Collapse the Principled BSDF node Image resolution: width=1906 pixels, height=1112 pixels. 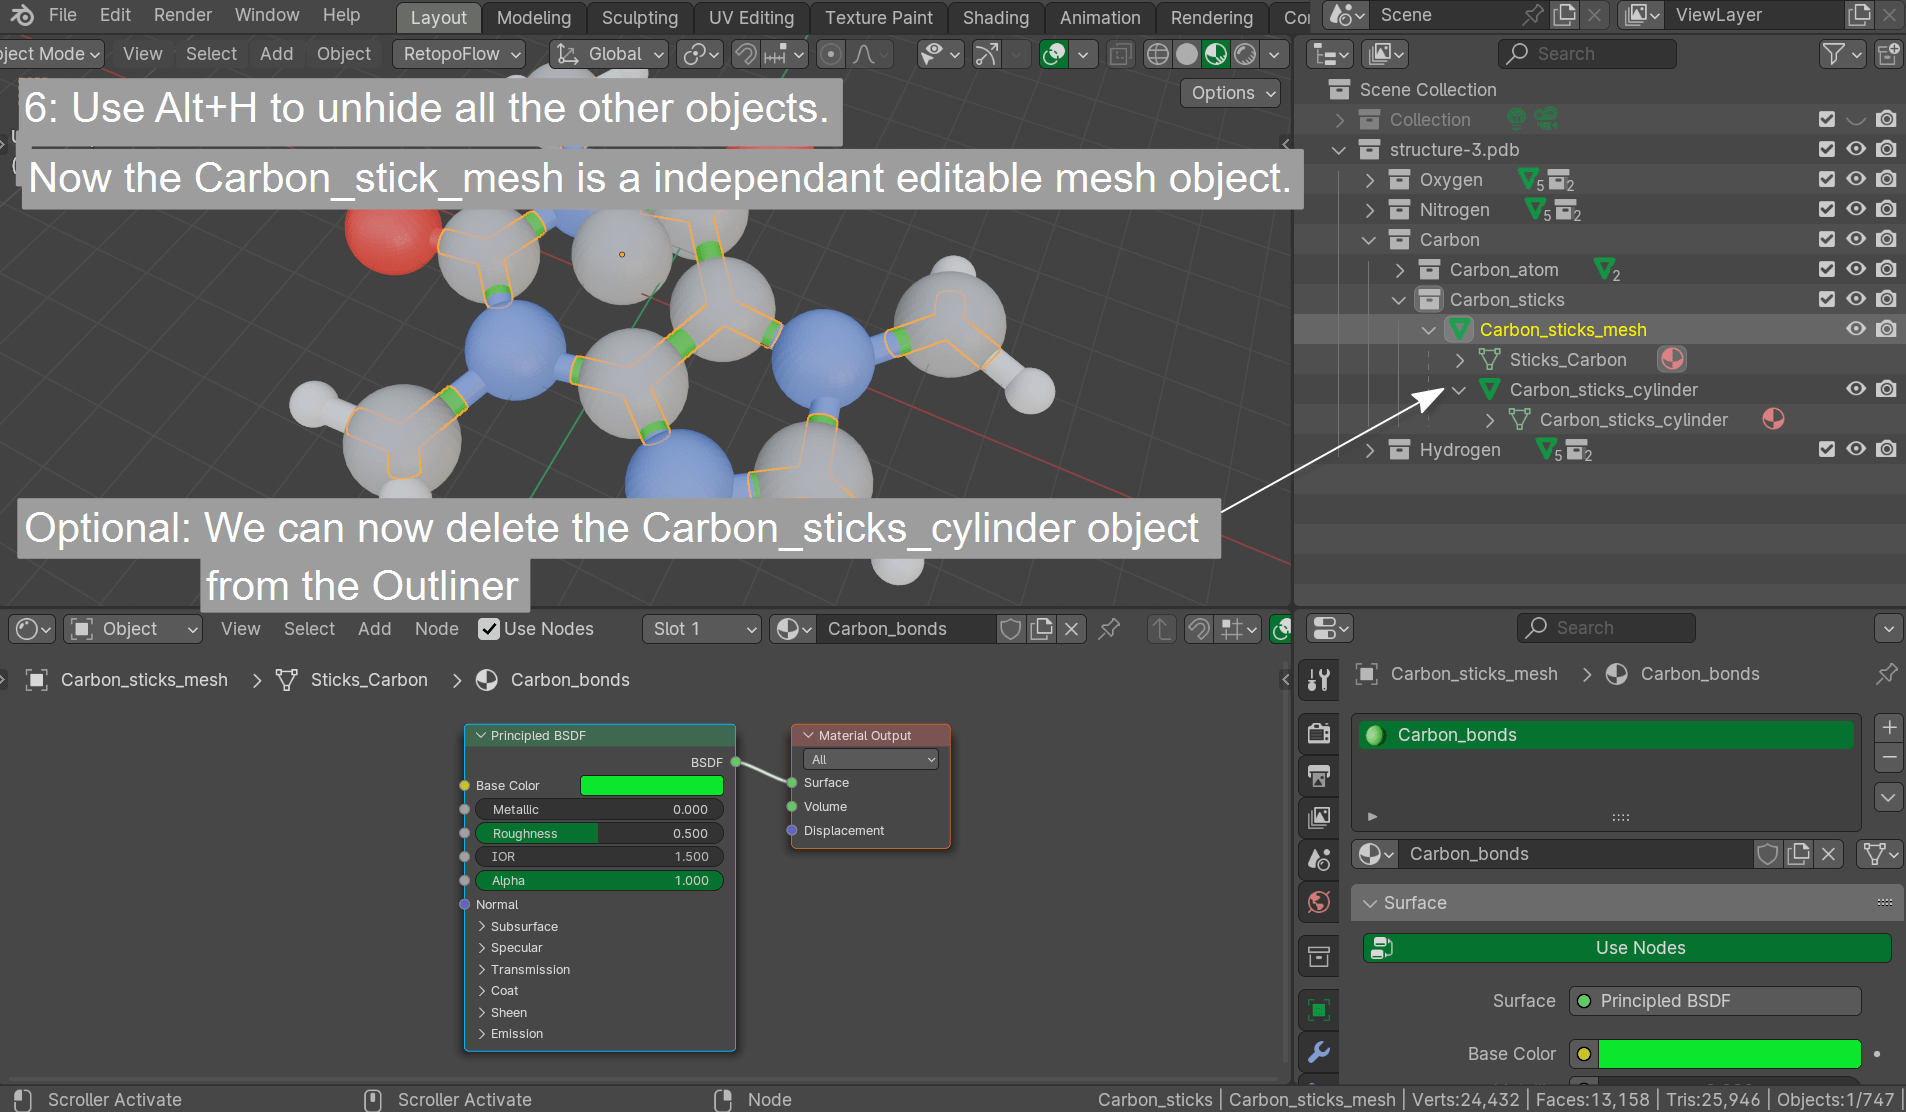tap(481, 736)
